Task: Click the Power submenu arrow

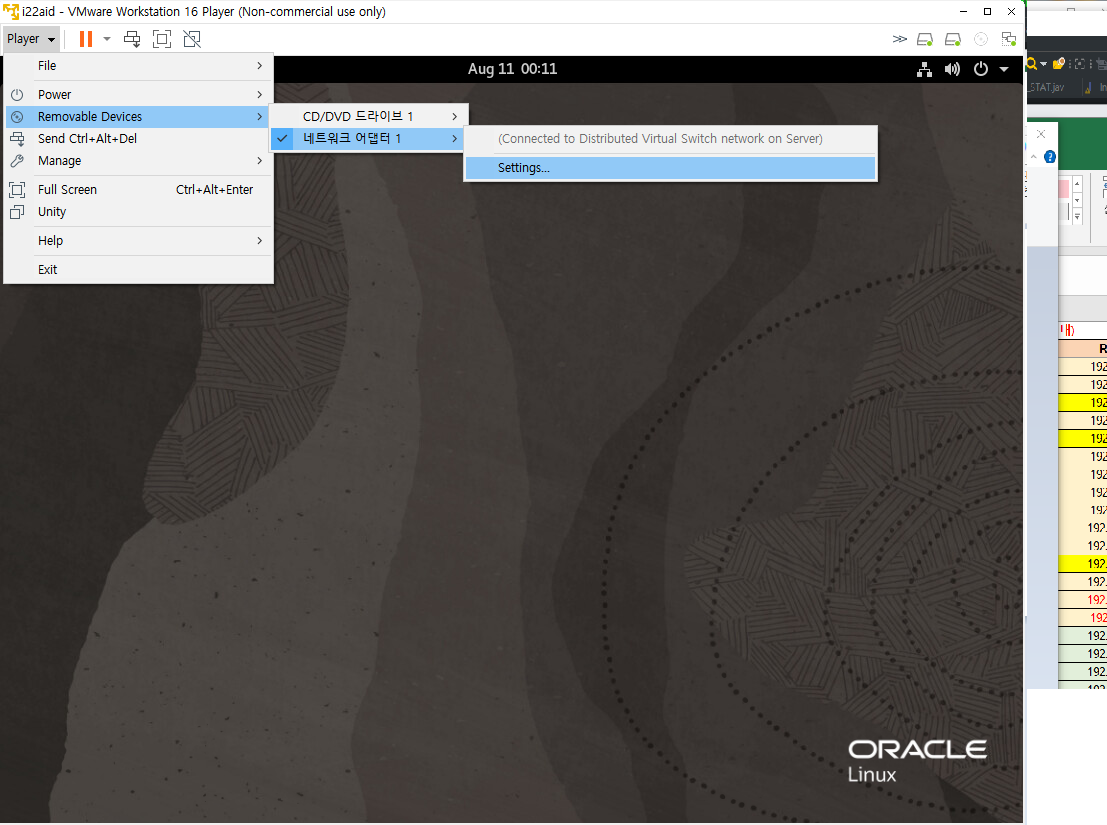Action: click(x=260, y=95)
